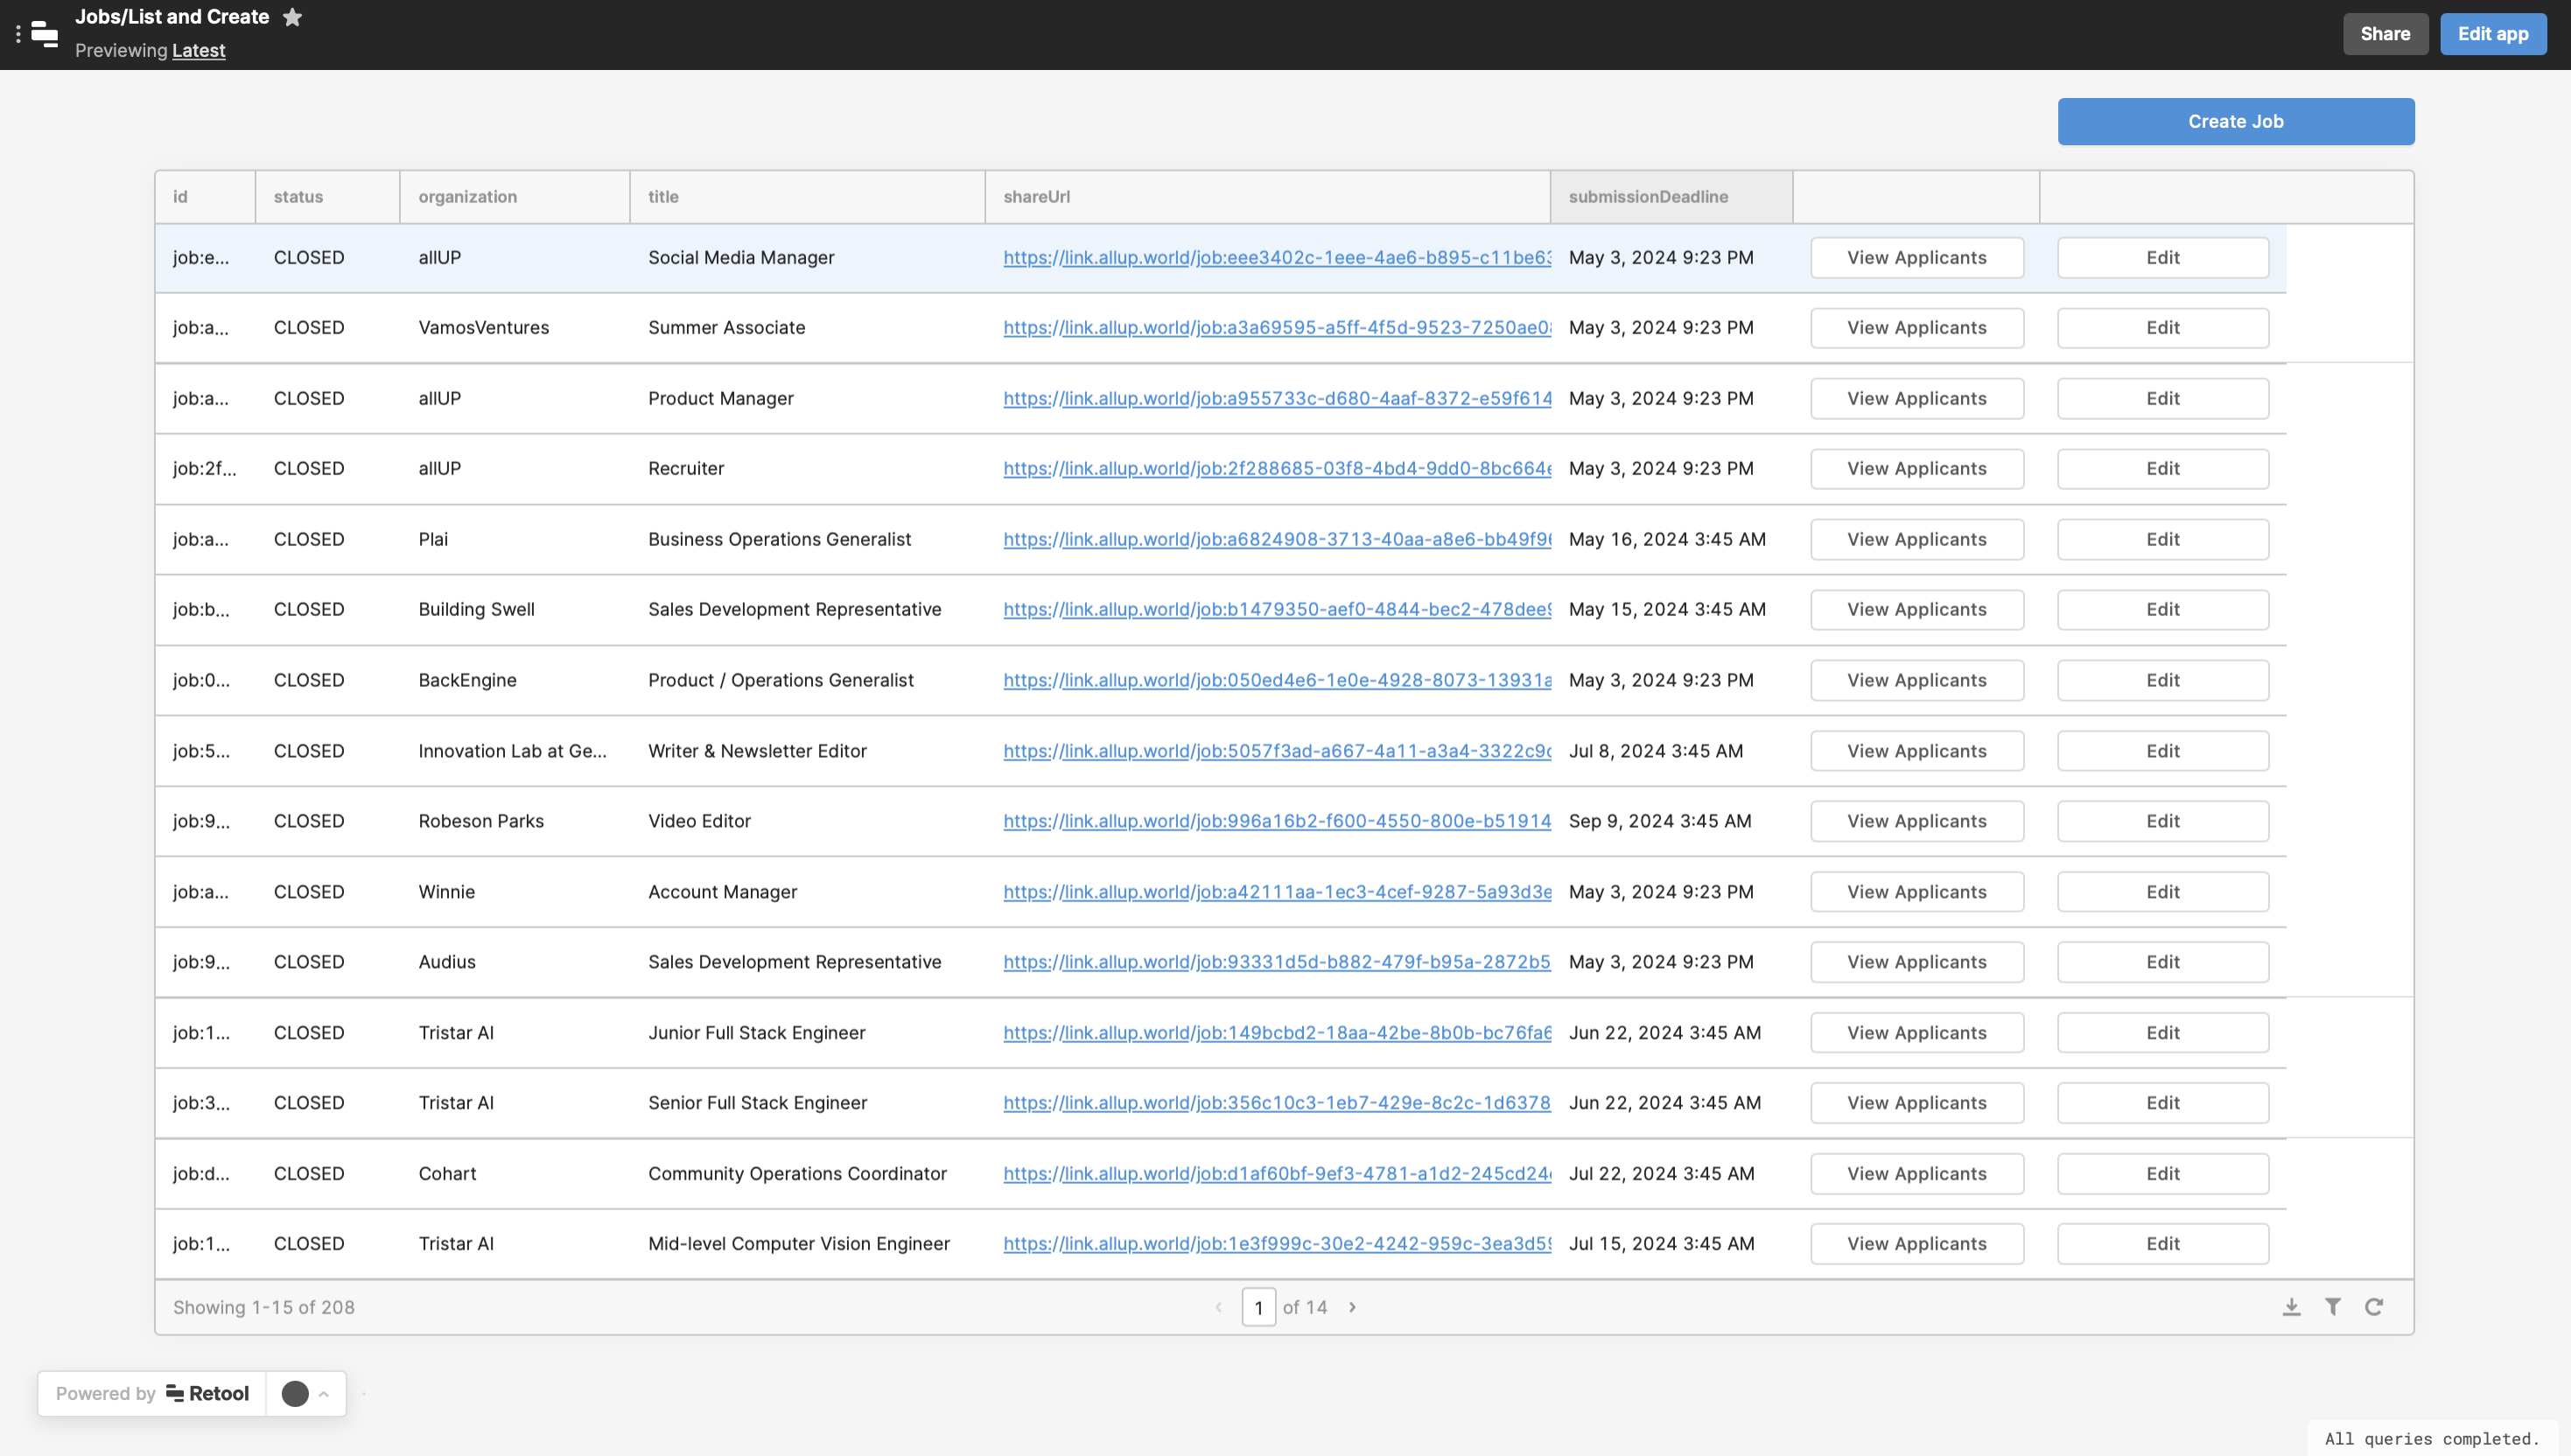Click the previous page arrow

click(1218, 1307)
